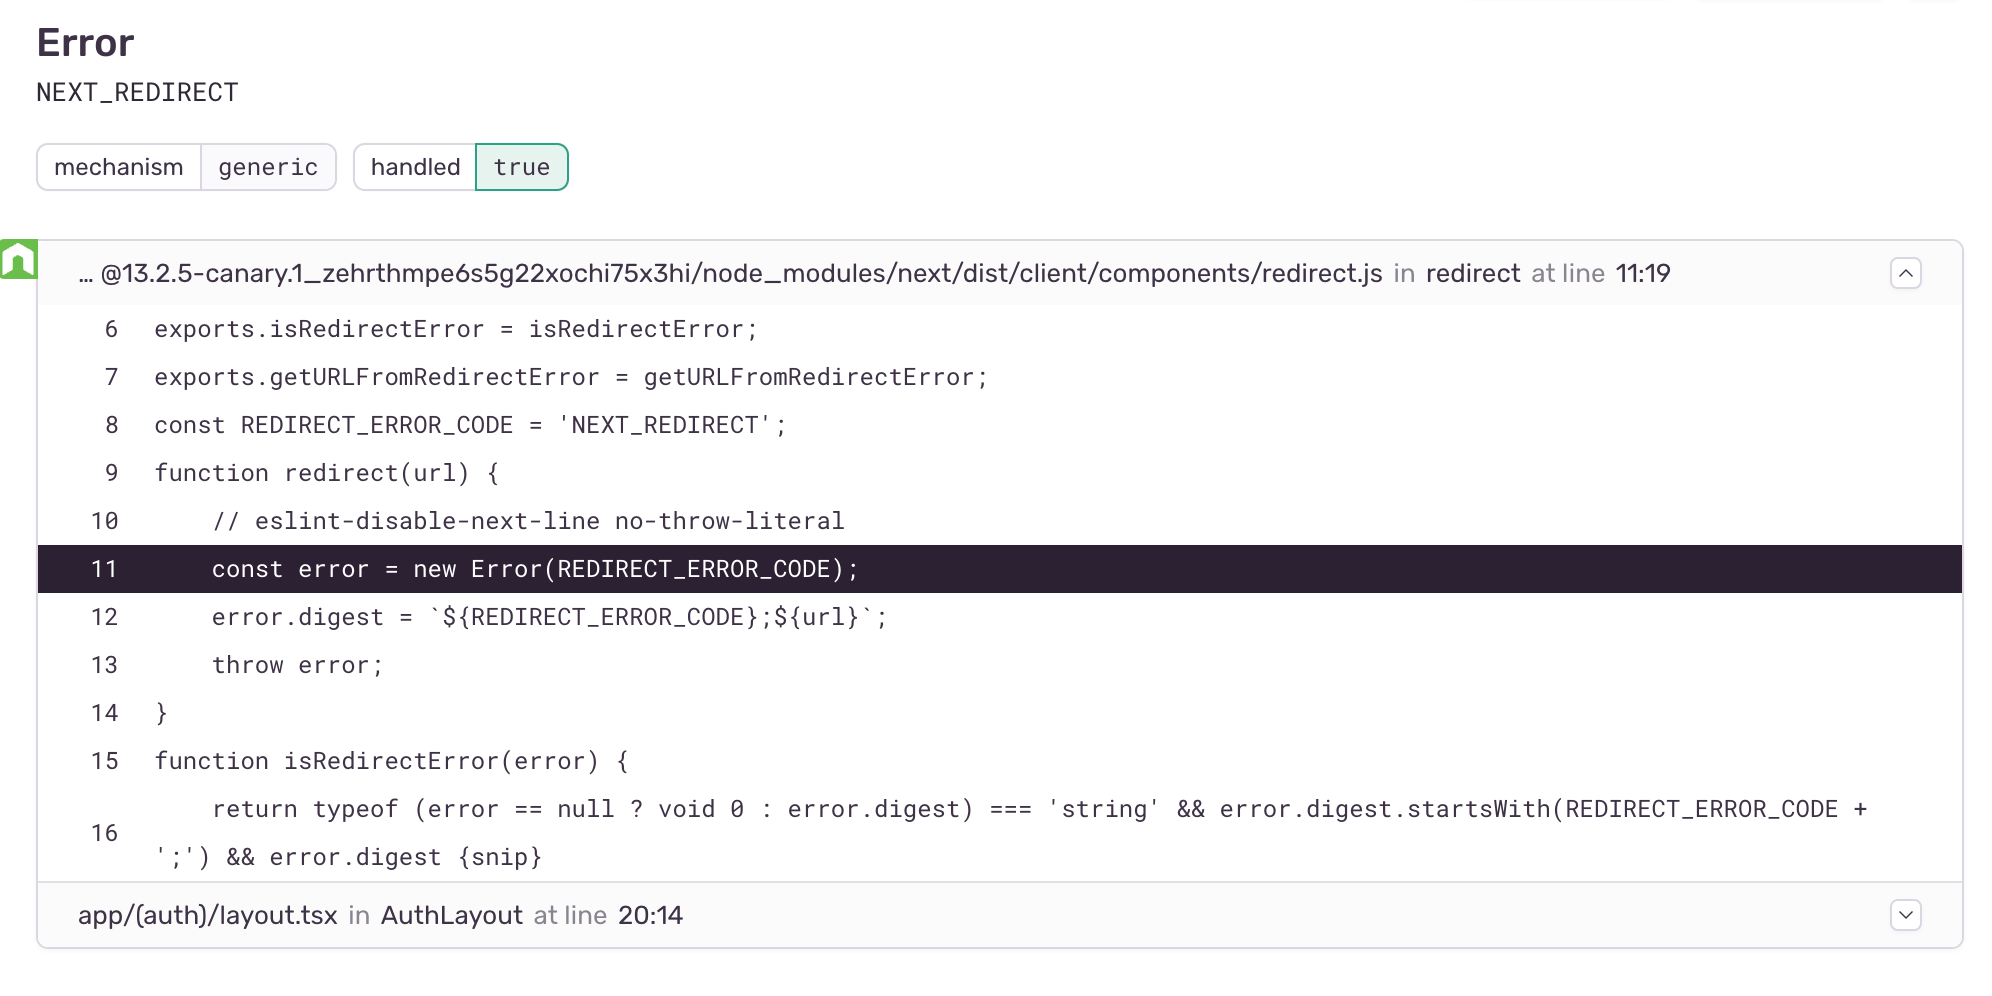Click the AuthLayout function name
1992x996 pixels.
452,915
